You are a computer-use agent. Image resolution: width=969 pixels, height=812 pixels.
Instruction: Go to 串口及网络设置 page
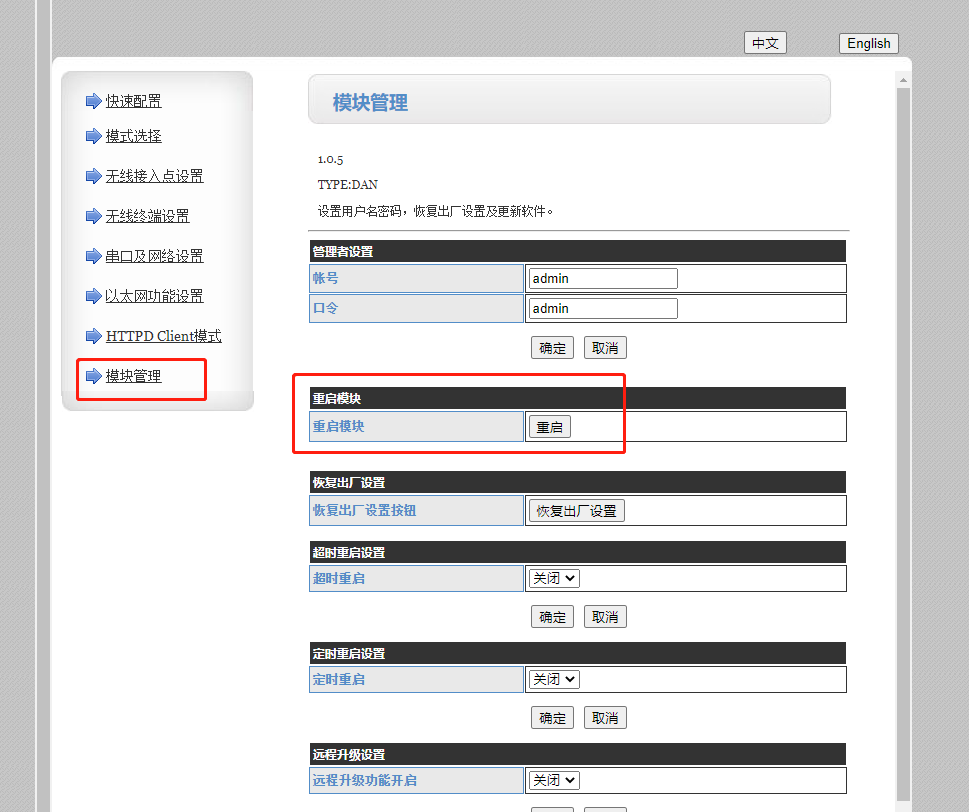pyautogui.click(x=154, y=256)
